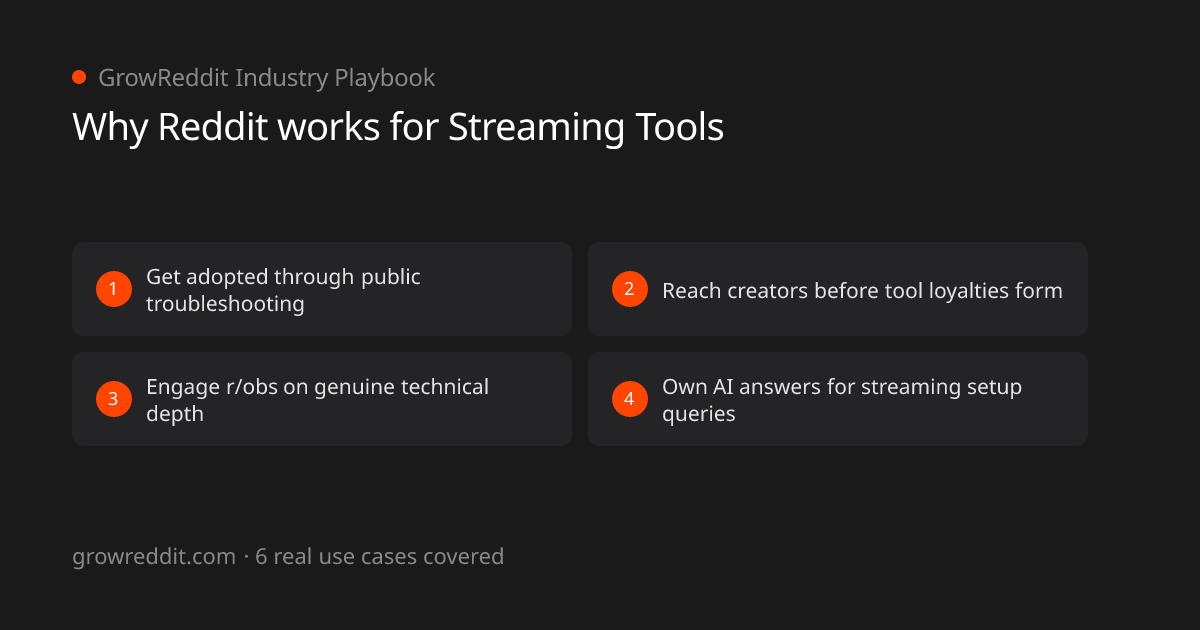The width and height of the screenshot is (1200, 630).
Task: Open 'Engage r/obs on genuine technical depth' card
Action: pyautogui.click(x=322, y=399)
